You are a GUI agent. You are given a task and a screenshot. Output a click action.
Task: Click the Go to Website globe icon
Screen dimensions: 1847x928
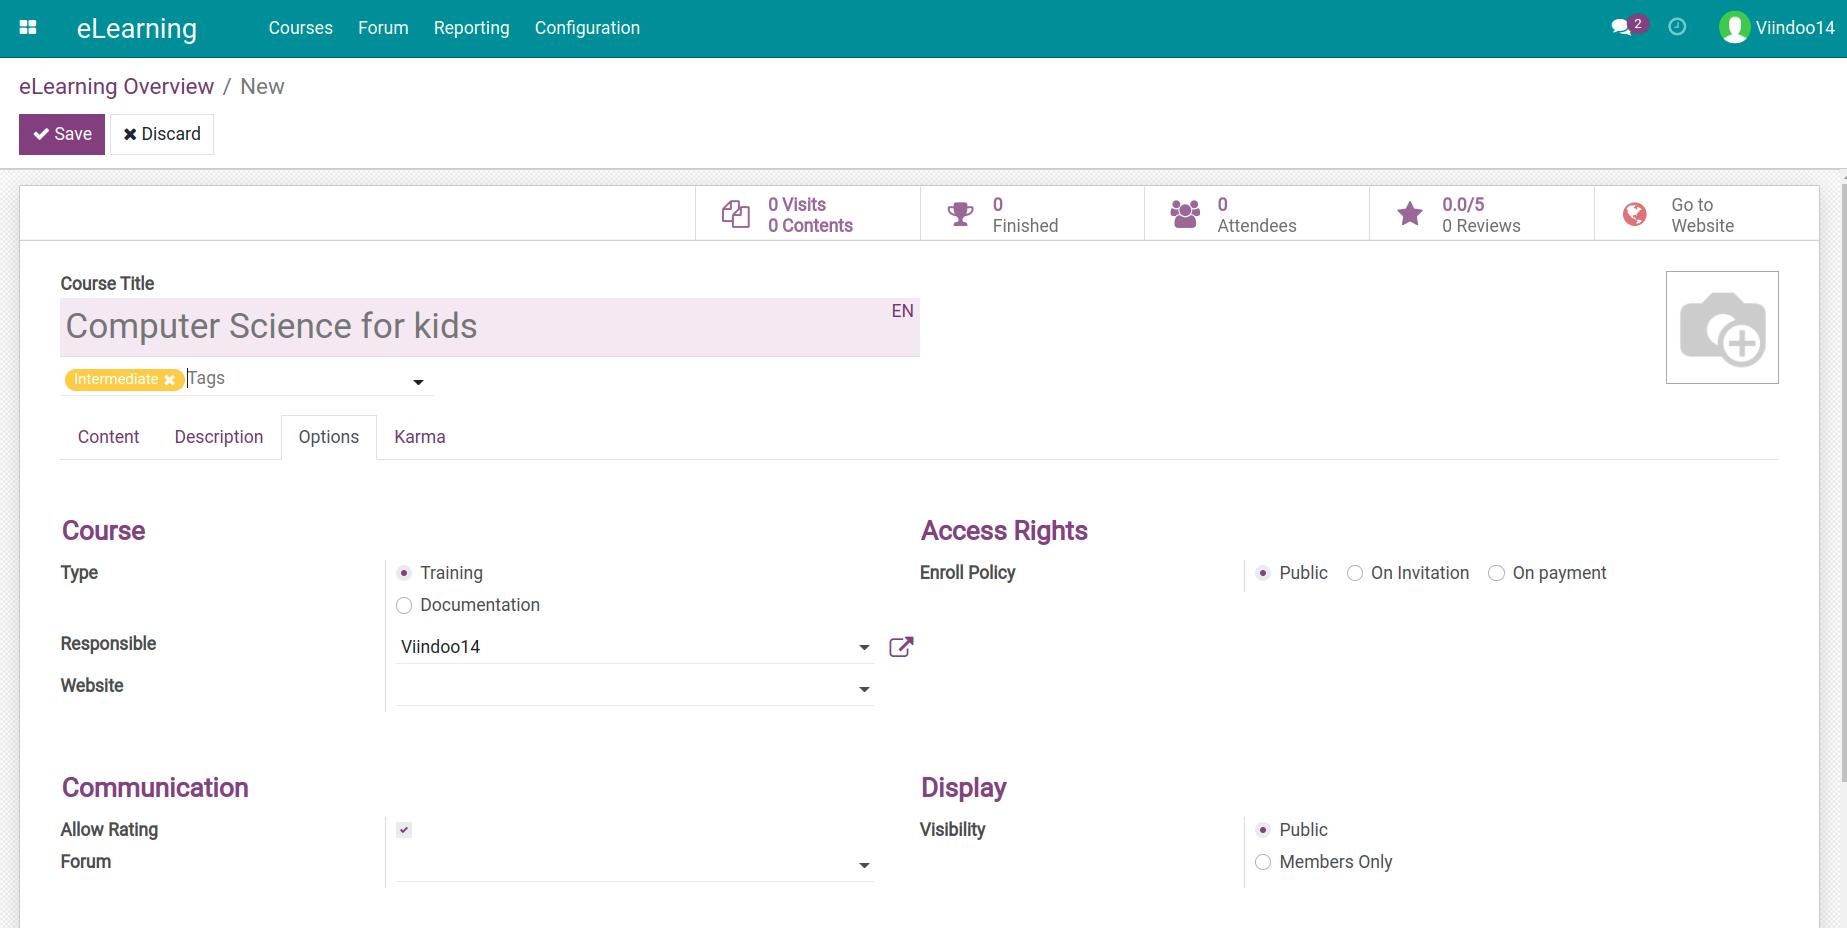pyautogui.click(x=1635, y=214)
